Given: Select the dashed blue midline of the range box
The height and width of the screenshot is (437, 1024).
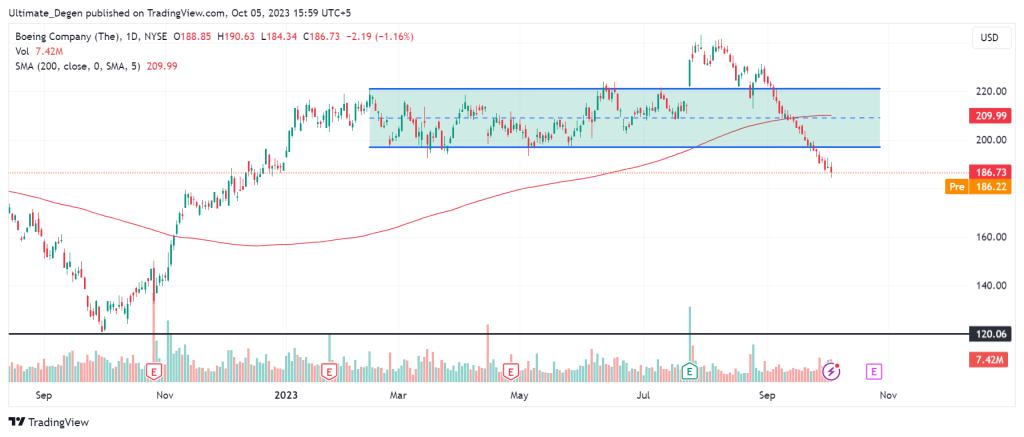Looking at the screenshot, I should [624, 118].
